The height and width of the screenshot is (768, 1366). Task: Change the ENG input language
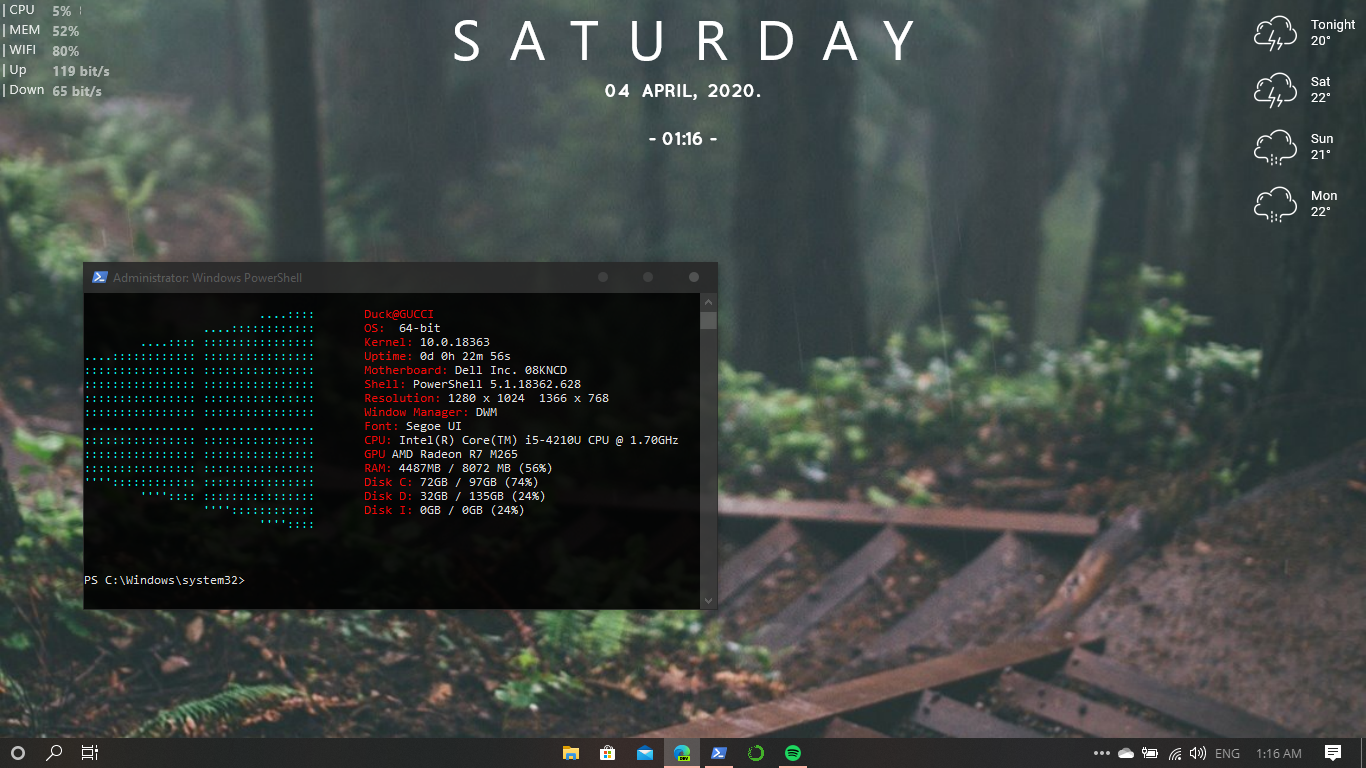pyautogui.click(x=1227, y=753)
